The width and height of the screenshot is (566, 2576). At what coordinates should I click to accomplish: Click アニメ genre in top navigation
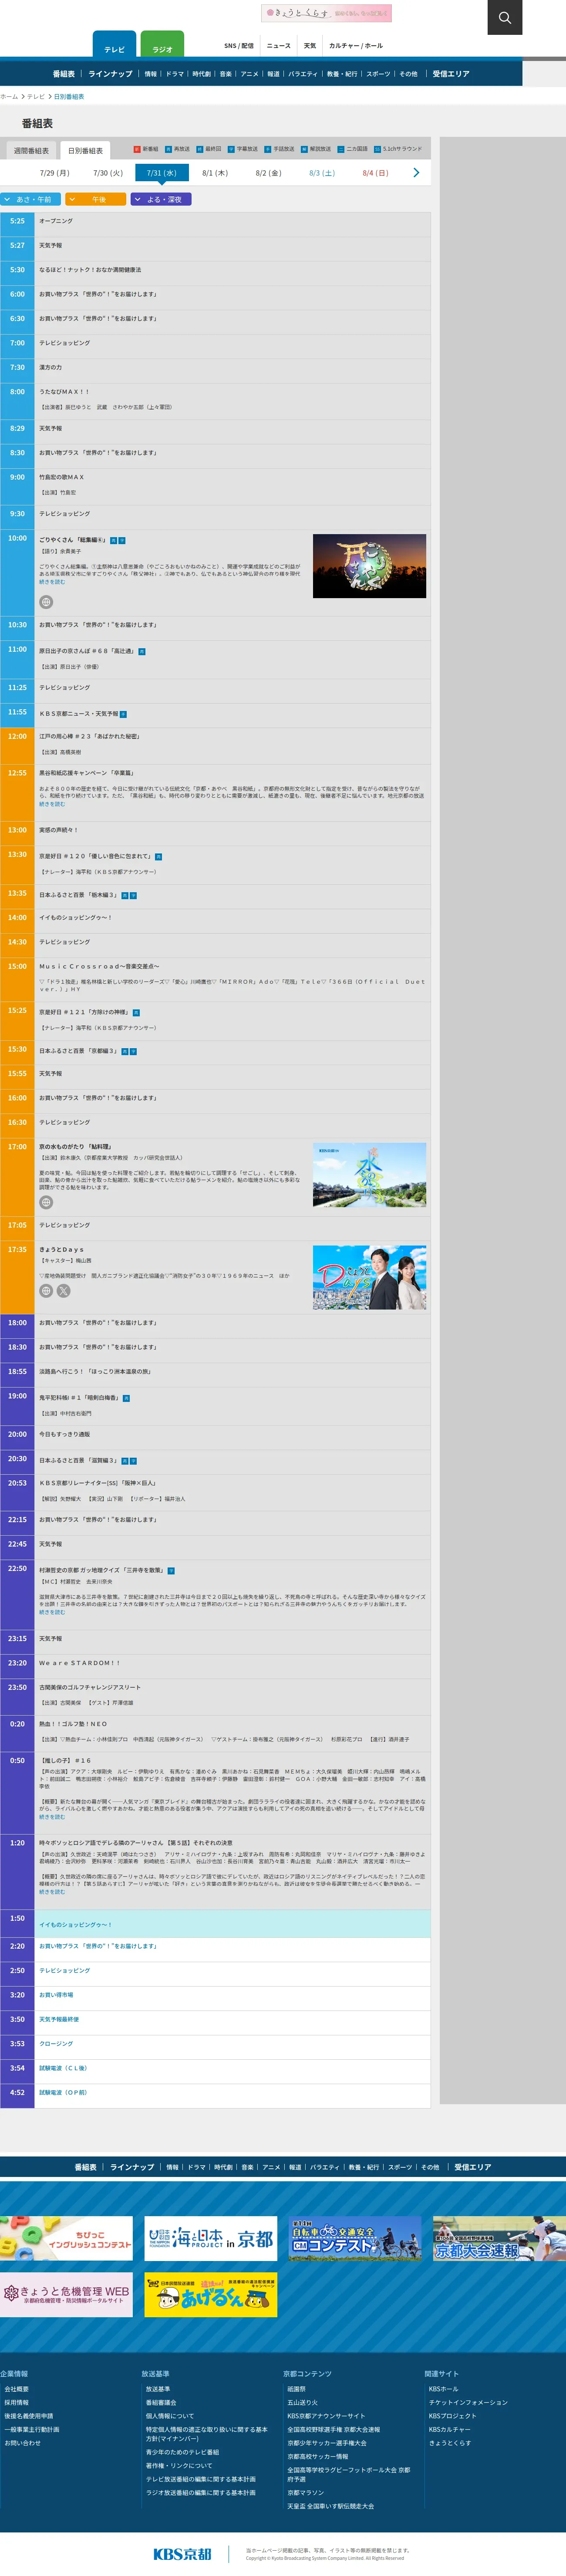click(250, 74)
